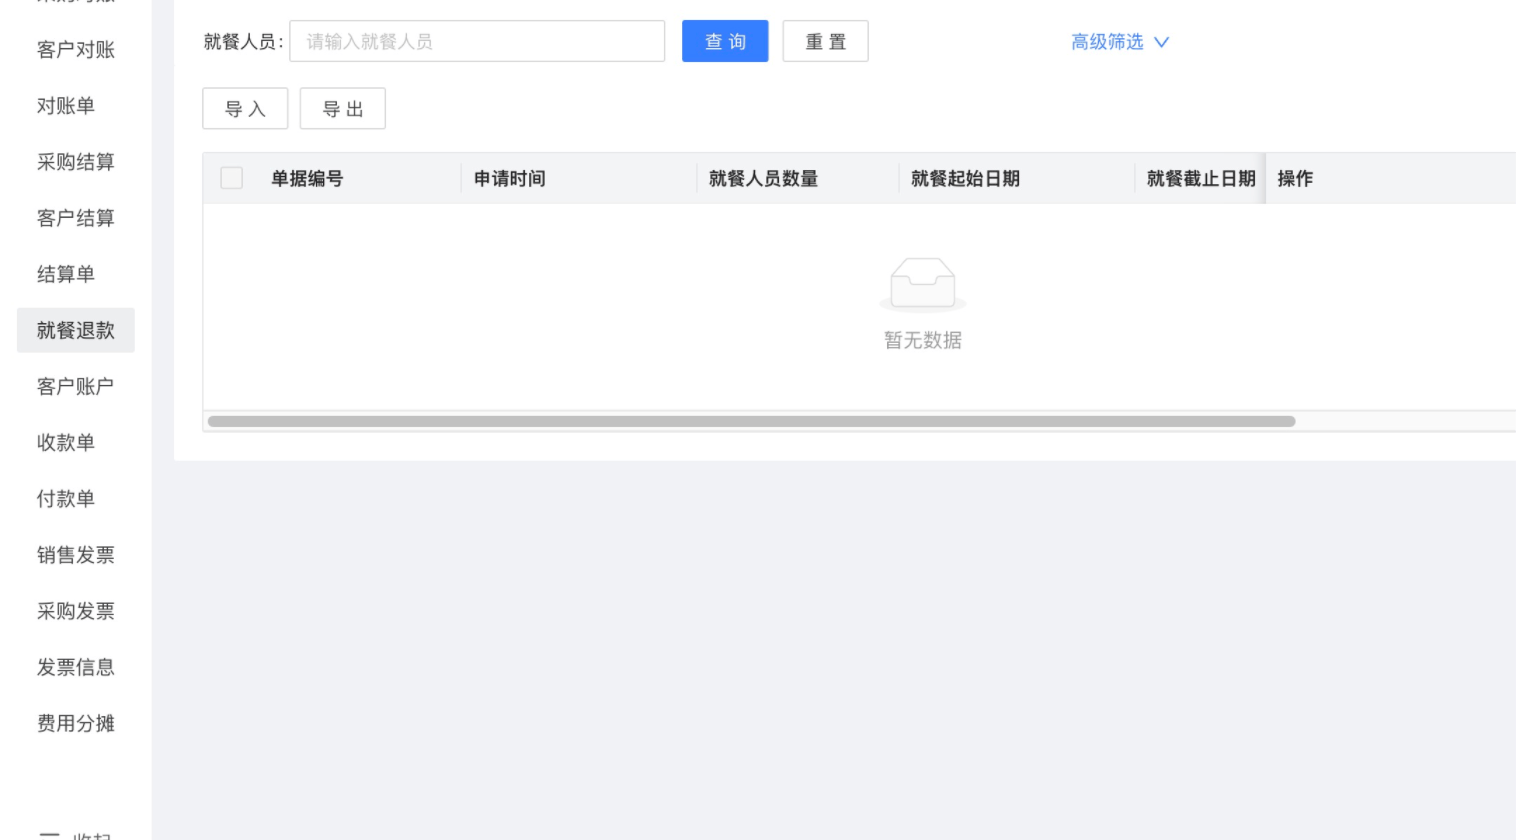
Task: Click the 重置 button
Action: click(825, 41)
